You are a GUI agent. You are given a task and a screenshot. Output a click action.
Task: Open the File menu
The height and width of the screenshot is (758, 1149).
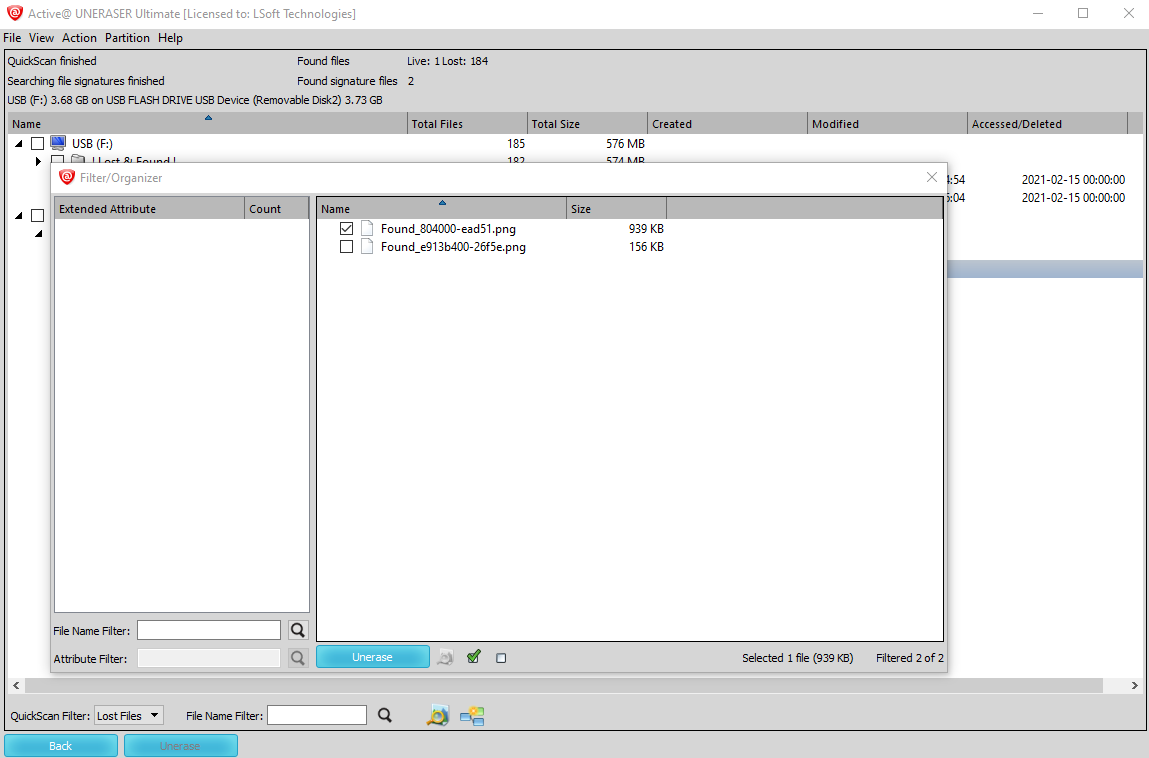click(x=12, y=38)
